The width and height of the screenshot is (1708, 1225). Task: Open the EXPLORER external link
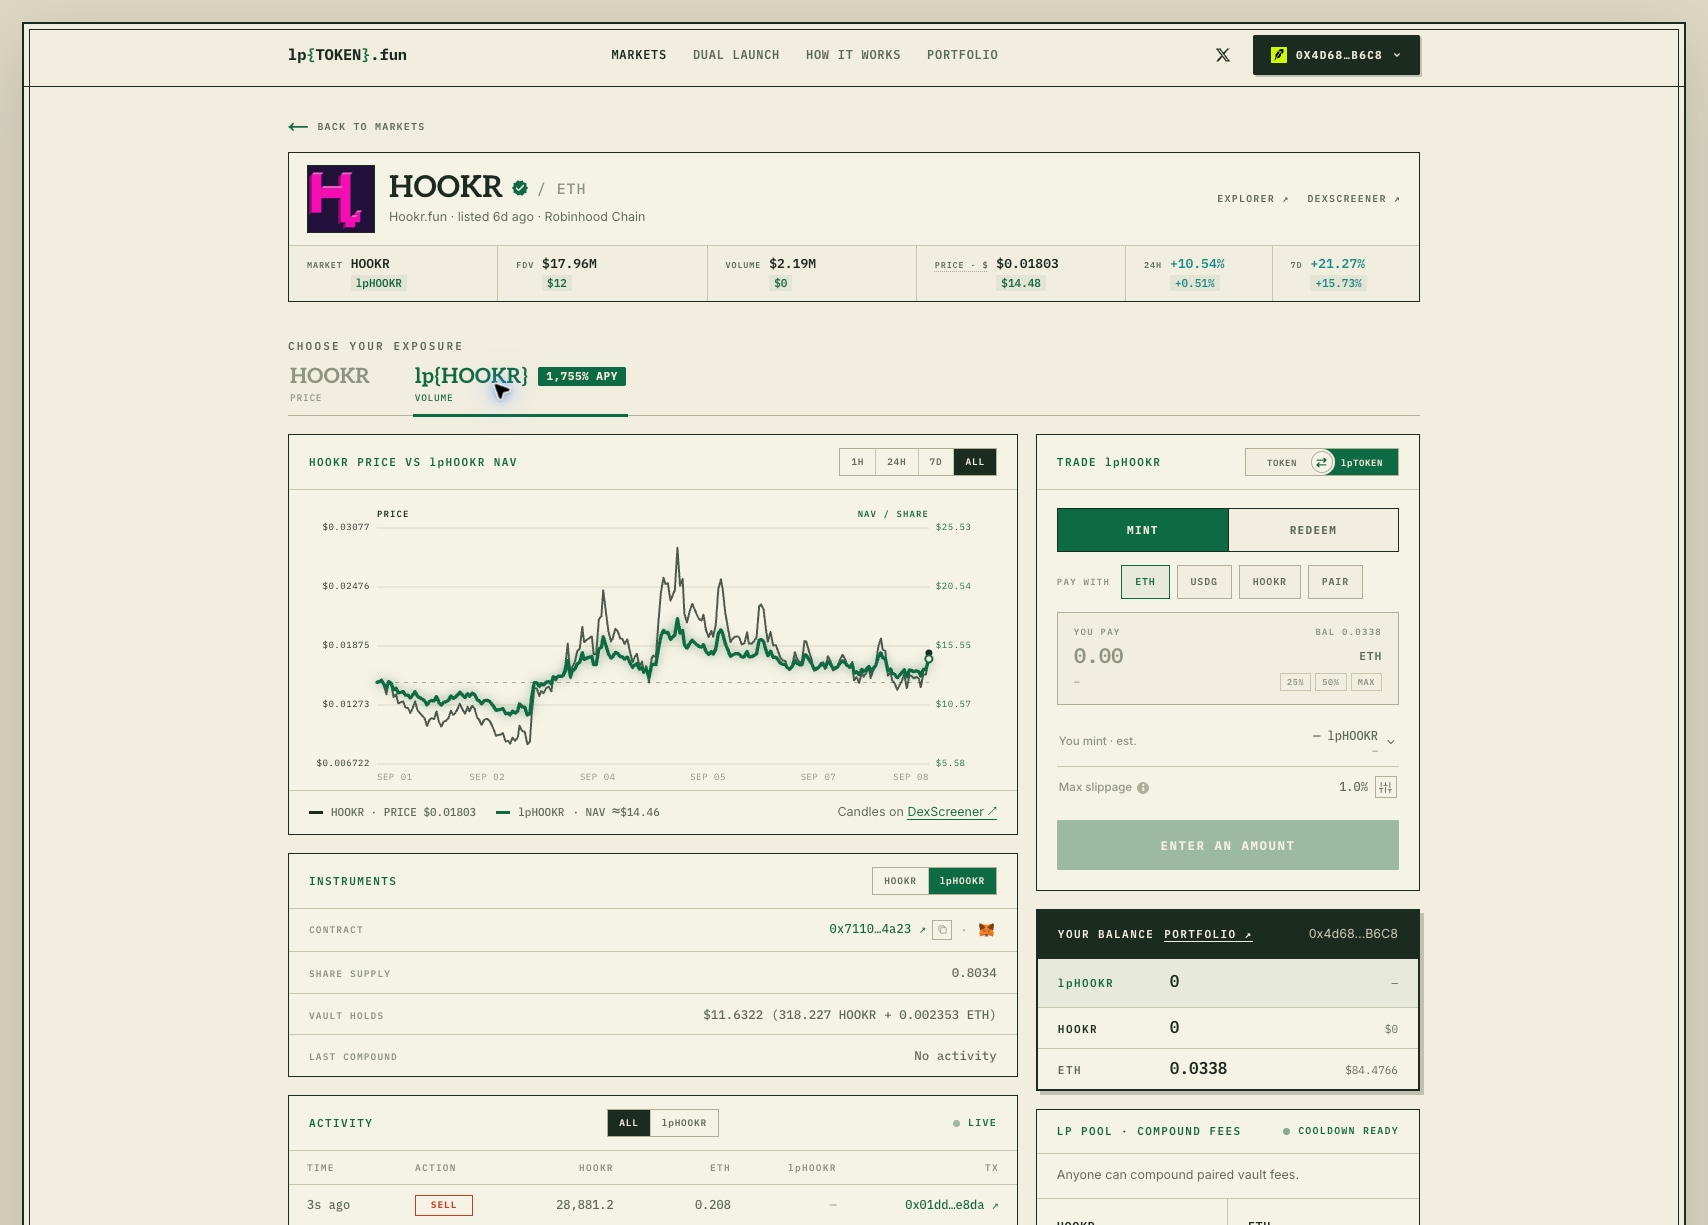1253,199
